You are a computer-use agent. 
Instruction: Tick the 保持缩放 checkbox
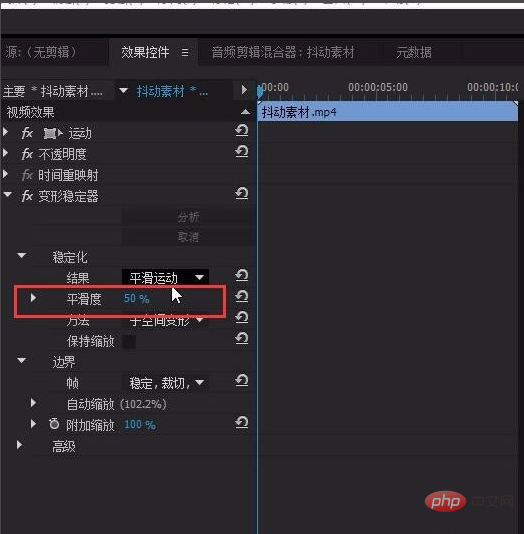129,342
